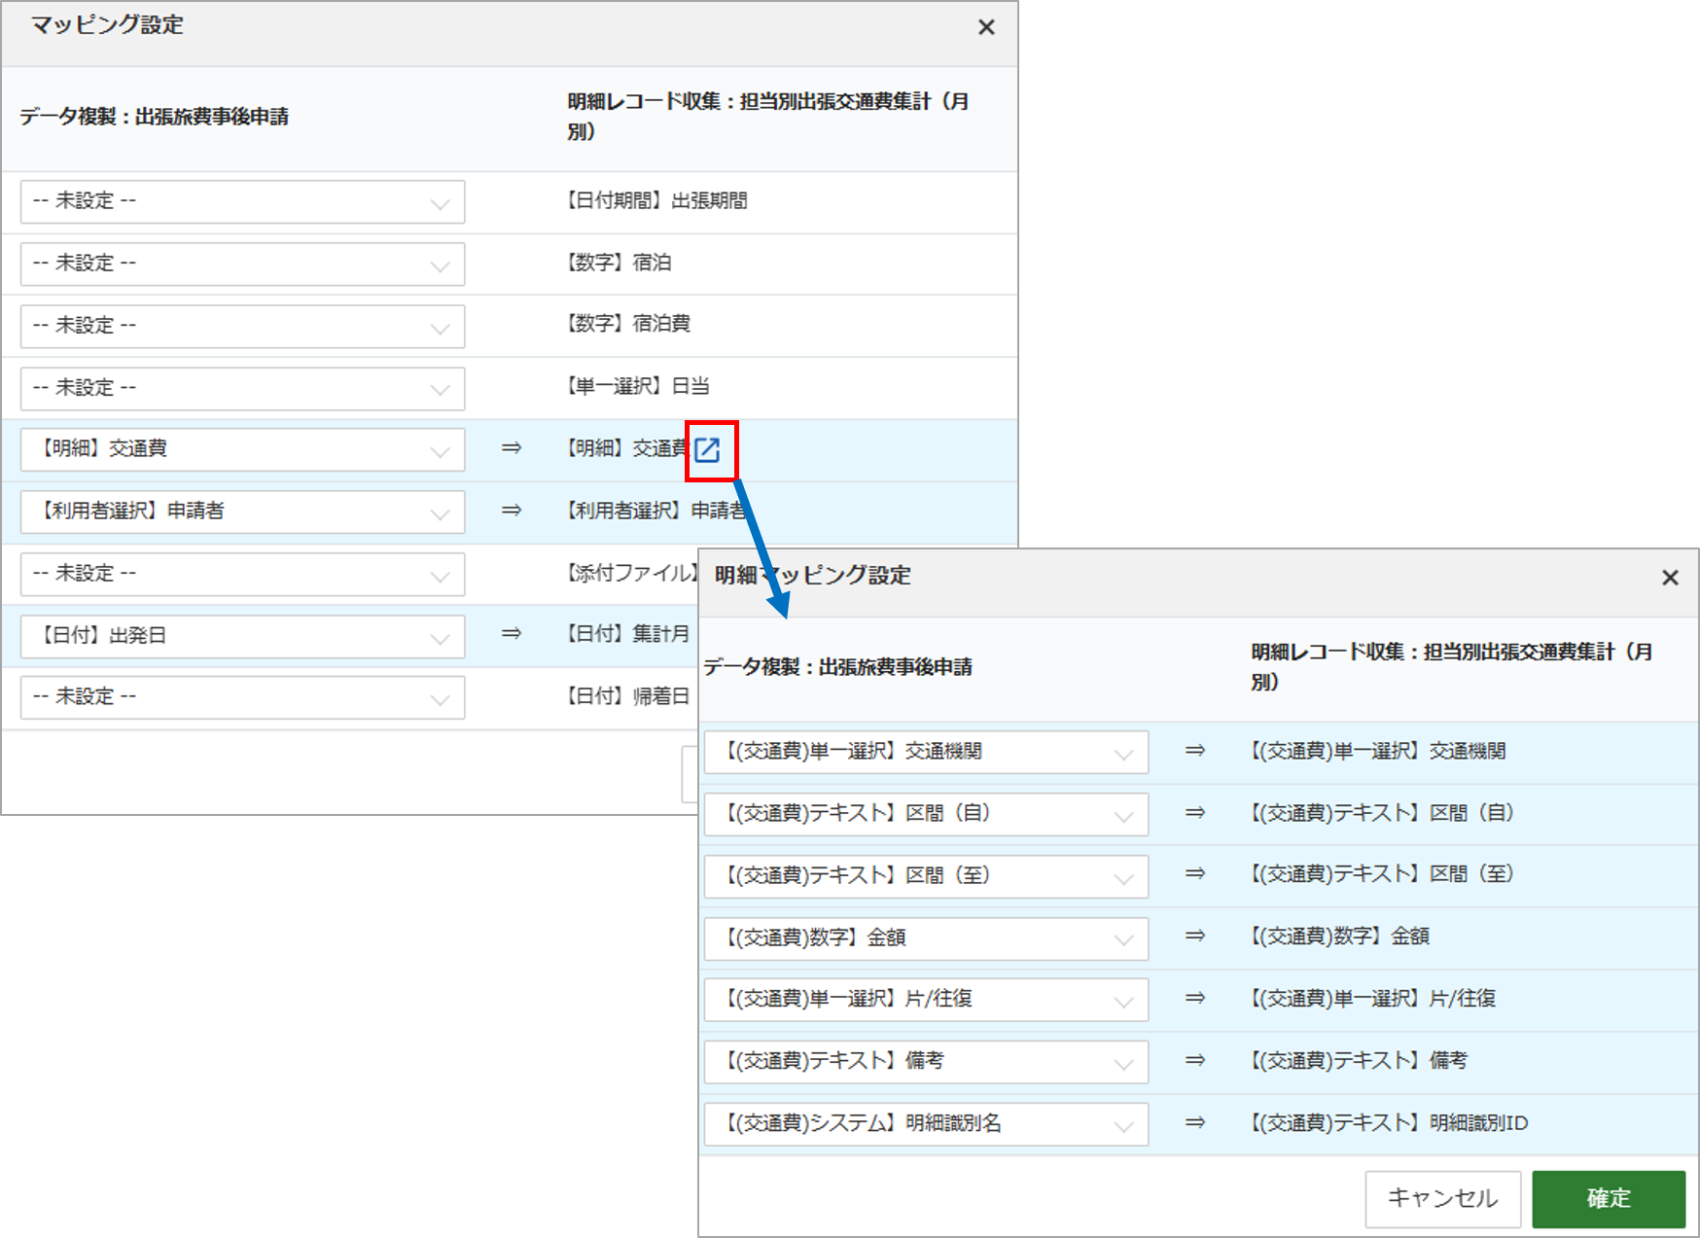This screenshot has width=1700, height=1238.
Task: Expand the 【(交通費)テキスト】区間（至） dropdown
Action: tap(926, 876)
